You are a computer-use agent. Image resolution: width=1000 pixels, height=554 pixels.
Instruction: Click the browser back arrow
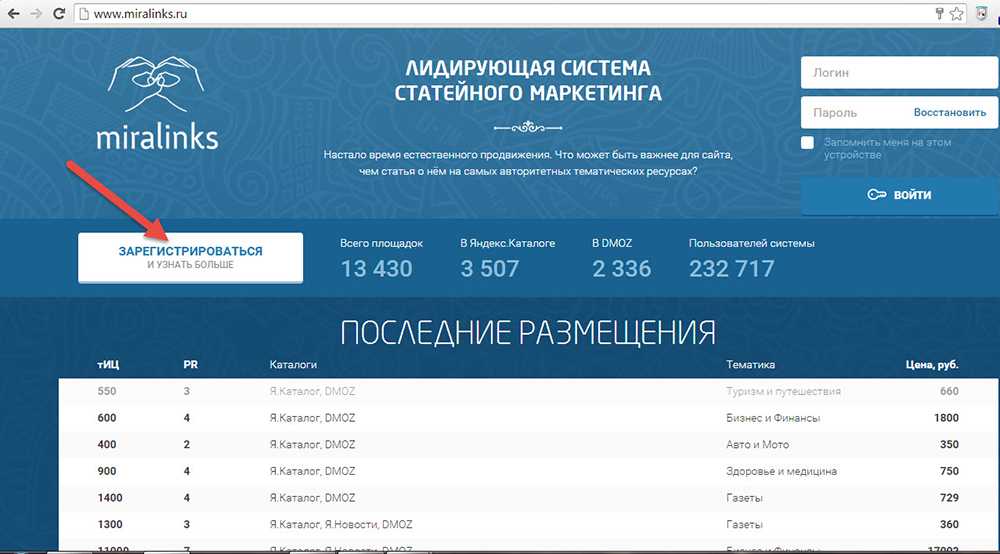(x=11, y=14)
